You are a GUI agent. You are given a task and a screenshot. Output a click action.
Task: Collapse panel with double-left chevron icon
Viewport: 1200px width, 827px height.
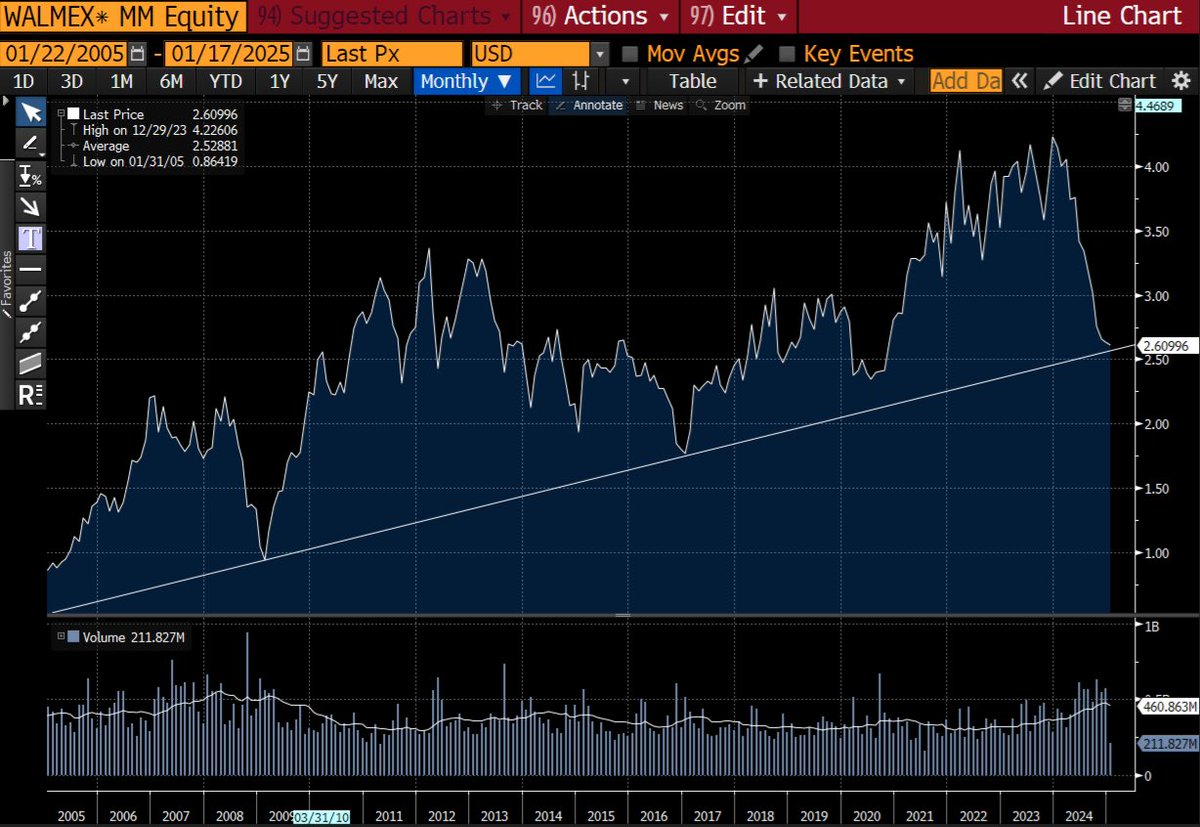click(1019, 81)
